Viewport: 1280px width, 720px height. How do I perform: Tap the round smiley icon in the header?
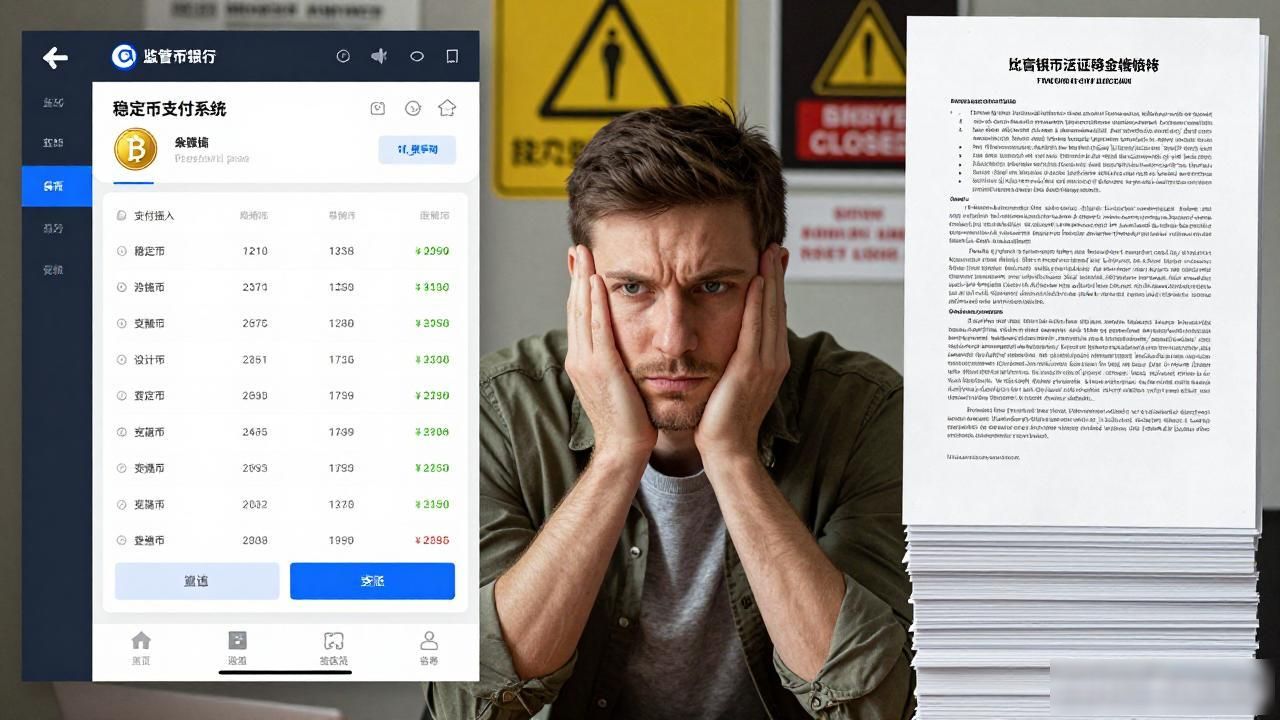pos(412,108)
